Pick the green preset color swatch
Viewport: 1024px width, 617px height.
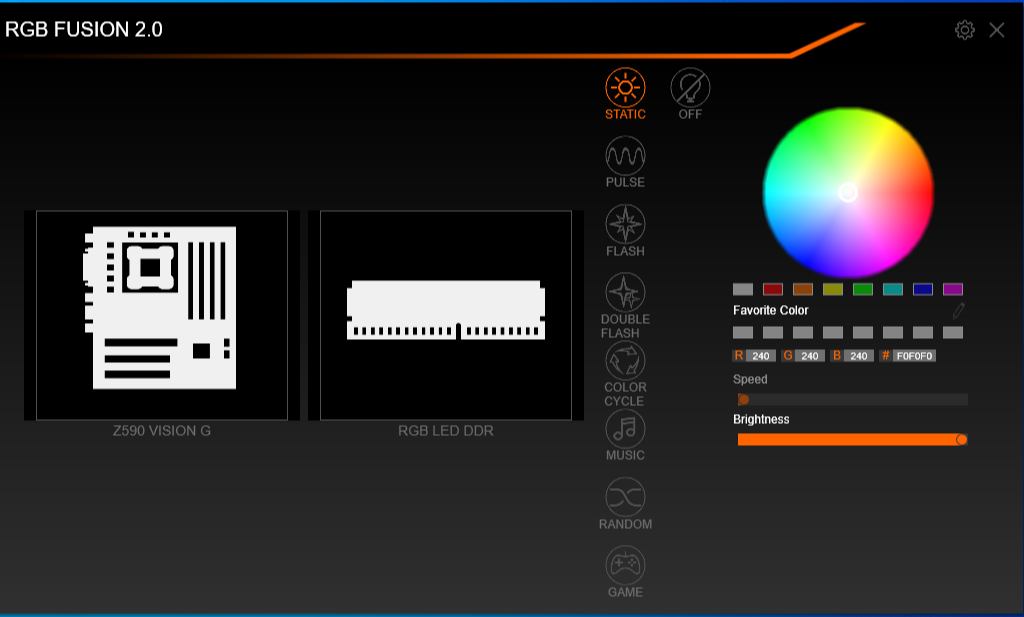tap(863, 289)
